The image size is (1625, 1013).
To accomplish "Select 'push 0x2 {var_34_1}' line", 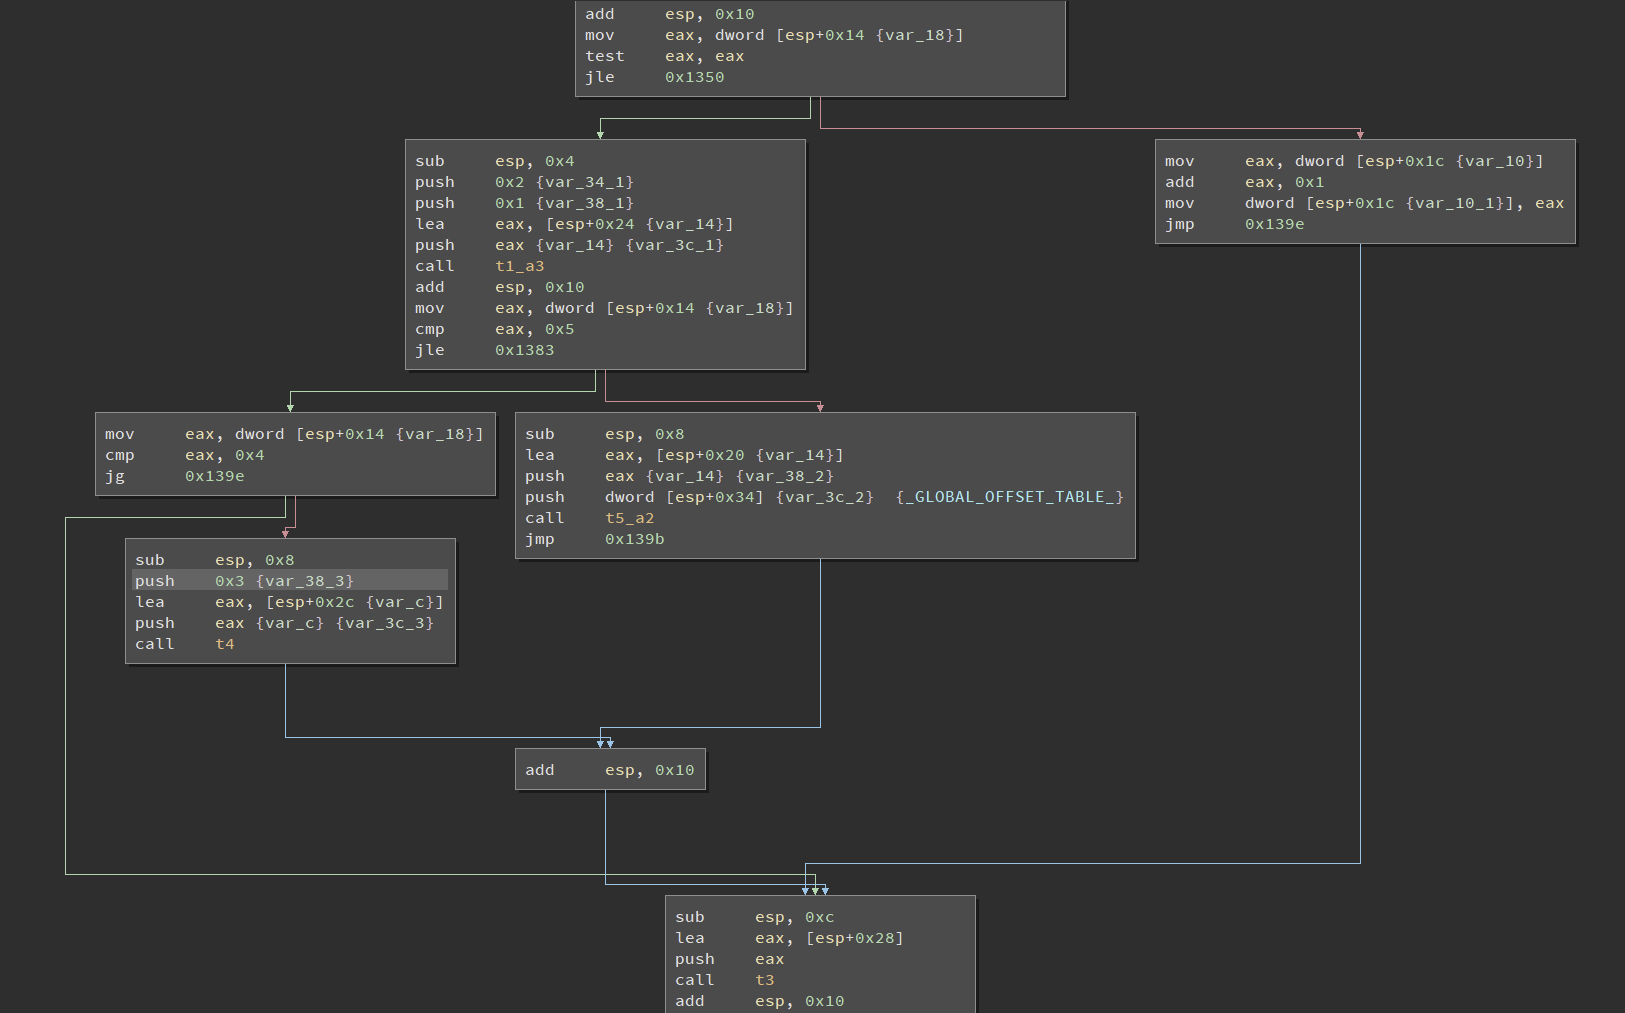I will 525,182.
